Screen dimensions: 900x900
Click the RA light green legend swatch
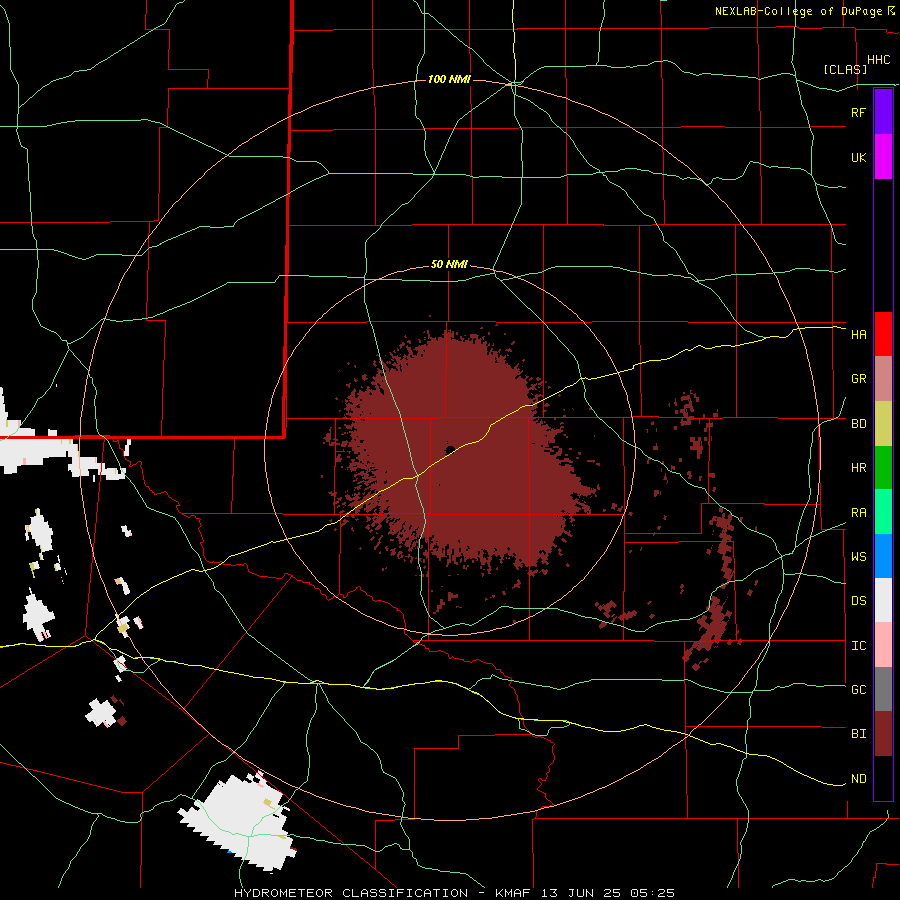tap(883, 512)
